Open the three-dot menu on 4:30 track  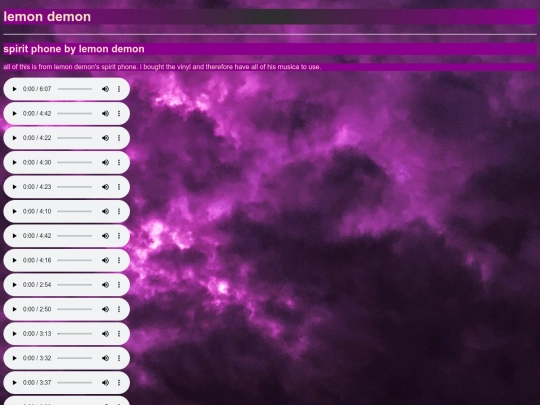[119, 162]
